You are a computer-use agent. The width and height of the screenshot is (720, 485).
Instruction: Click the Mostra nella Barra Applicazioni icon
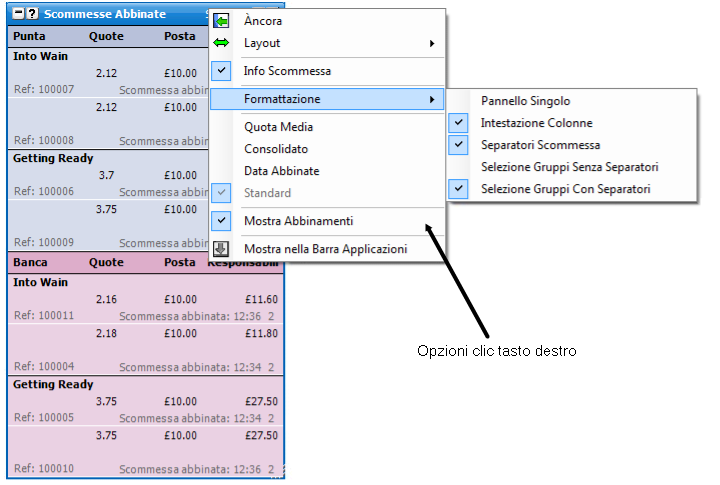click(221, 248)
